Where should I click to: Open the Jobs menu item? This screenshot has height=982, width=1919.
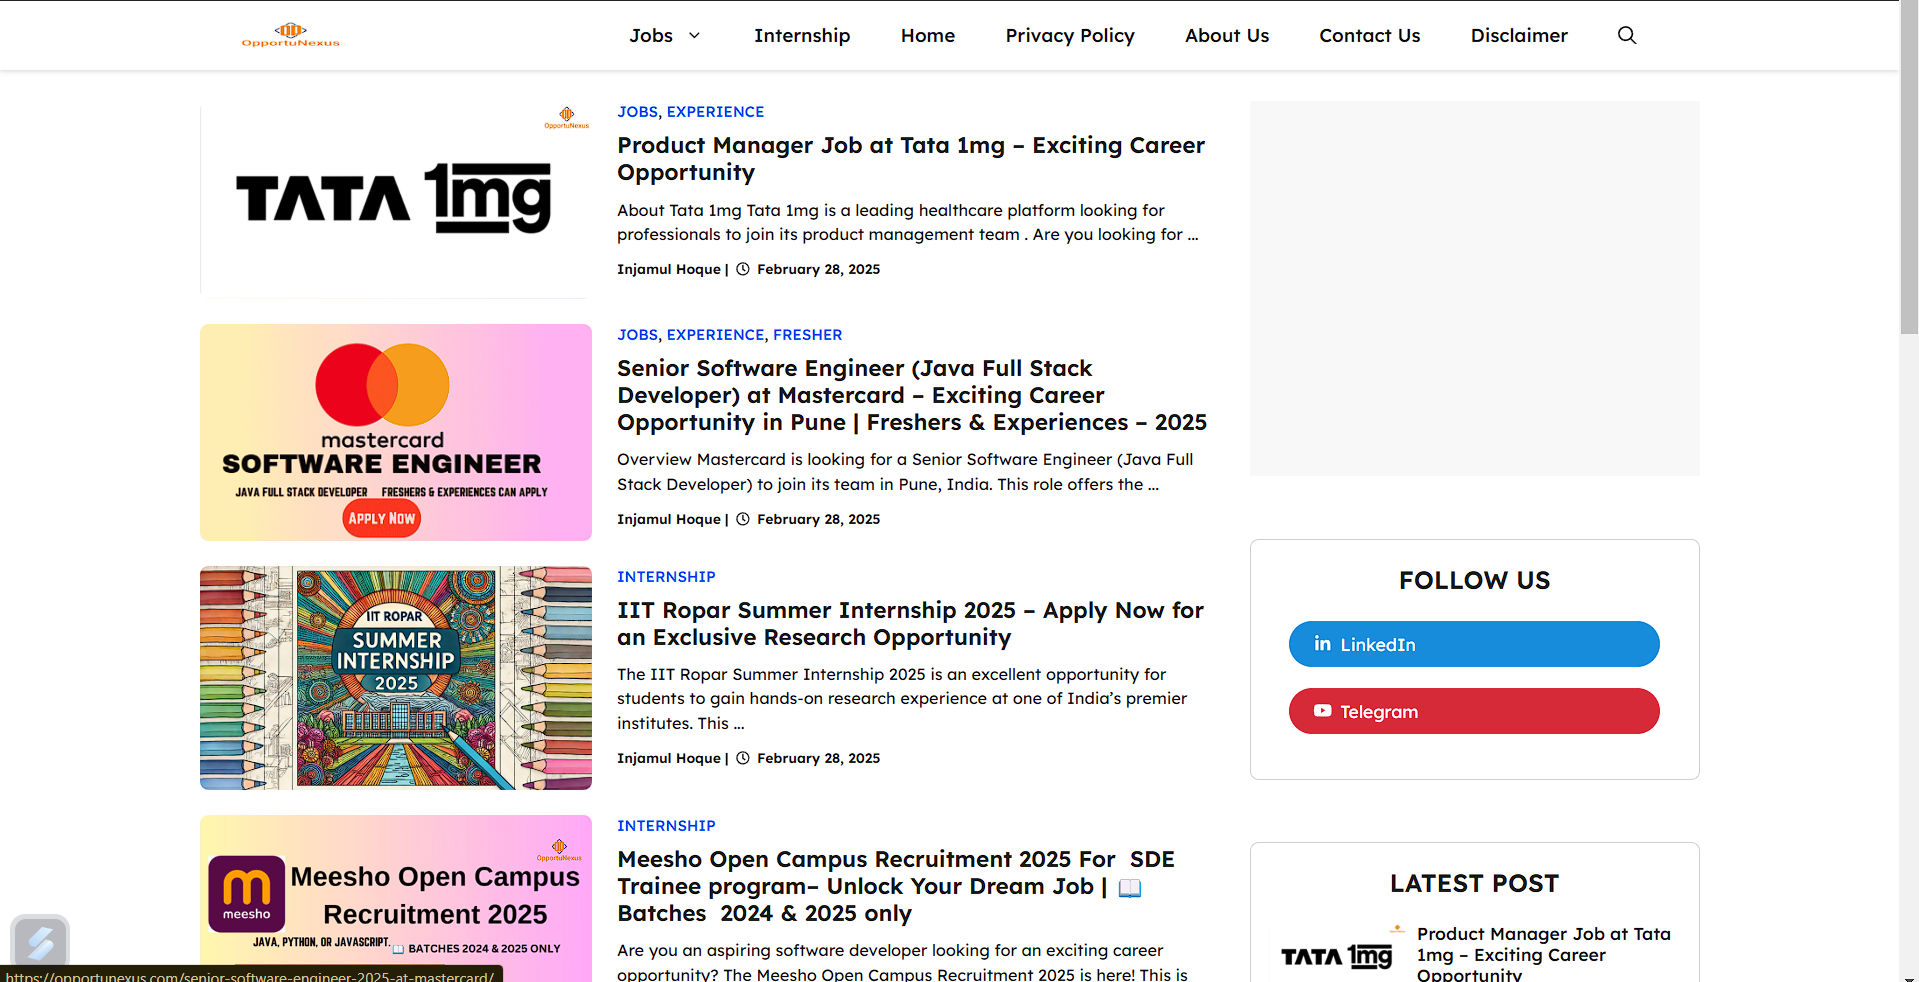[651, 35]
